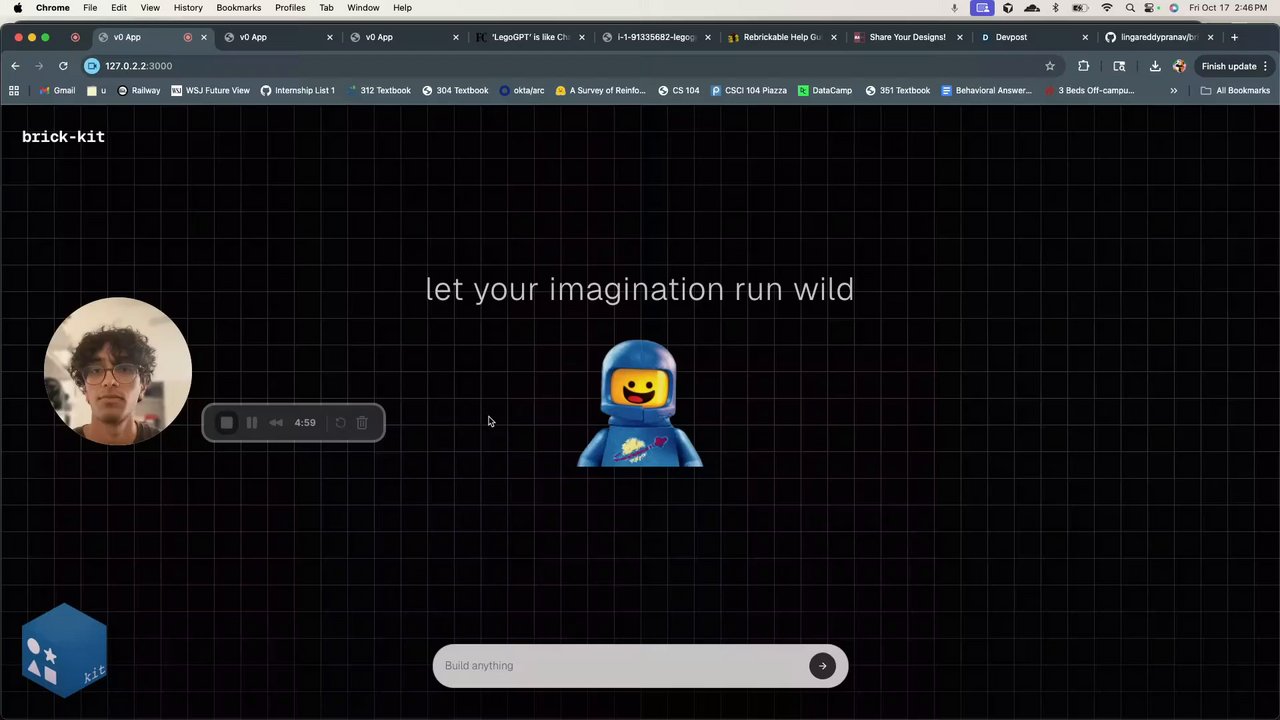Pause the screen recording
The height and width of the screenshot is (720, 1280).
point(252,423)
